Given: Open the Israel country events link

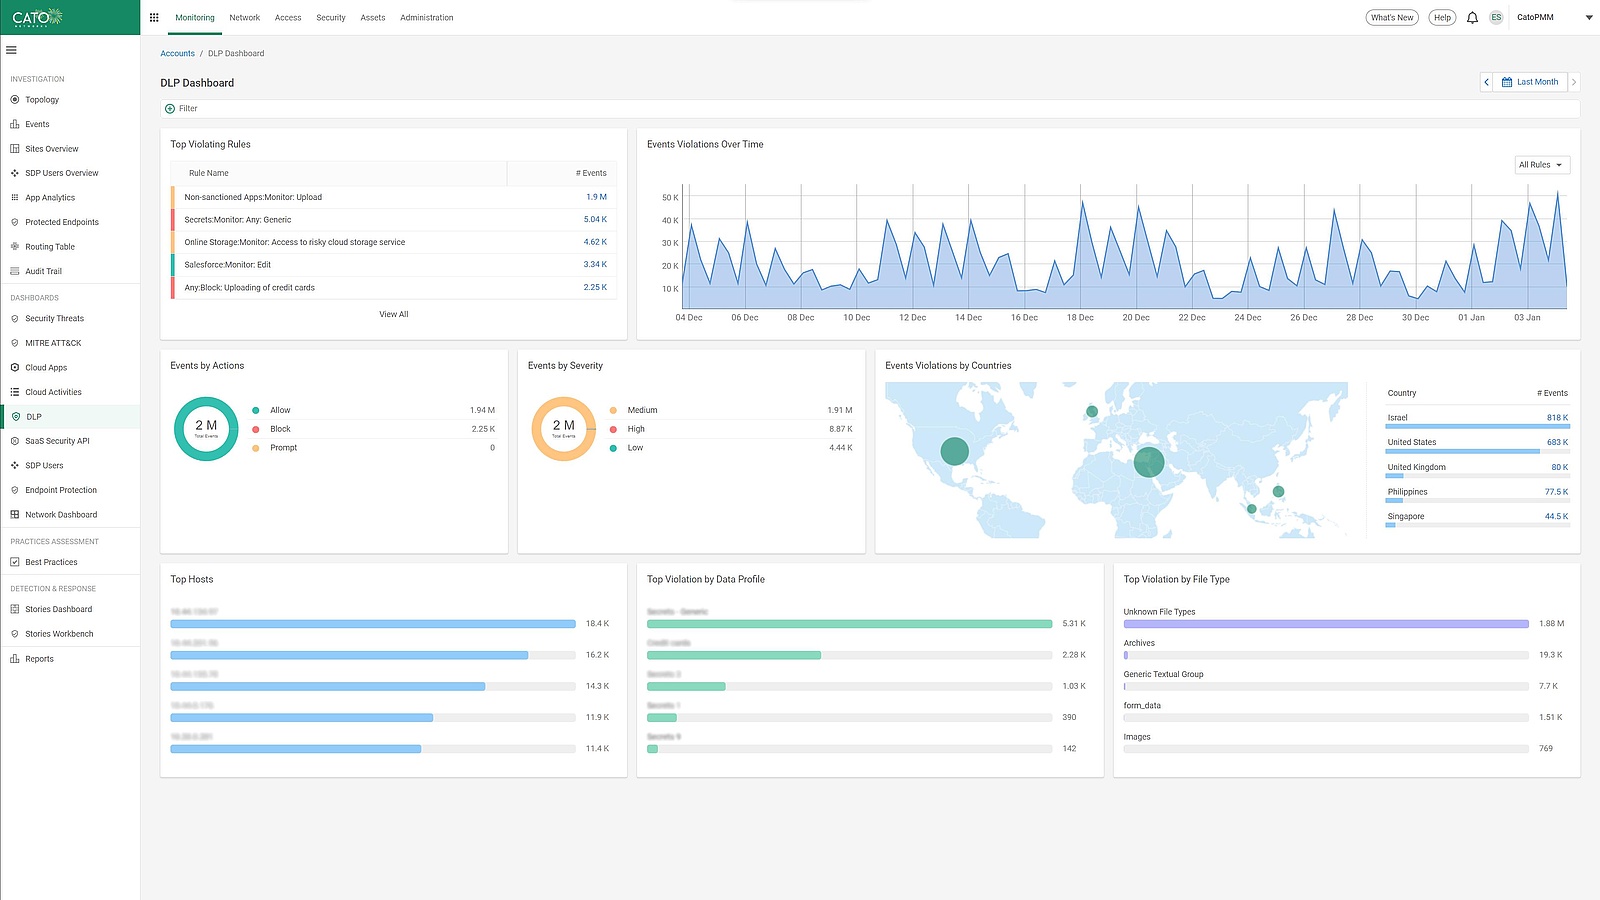Looking at the screenshot, I should pos(1399,417).
